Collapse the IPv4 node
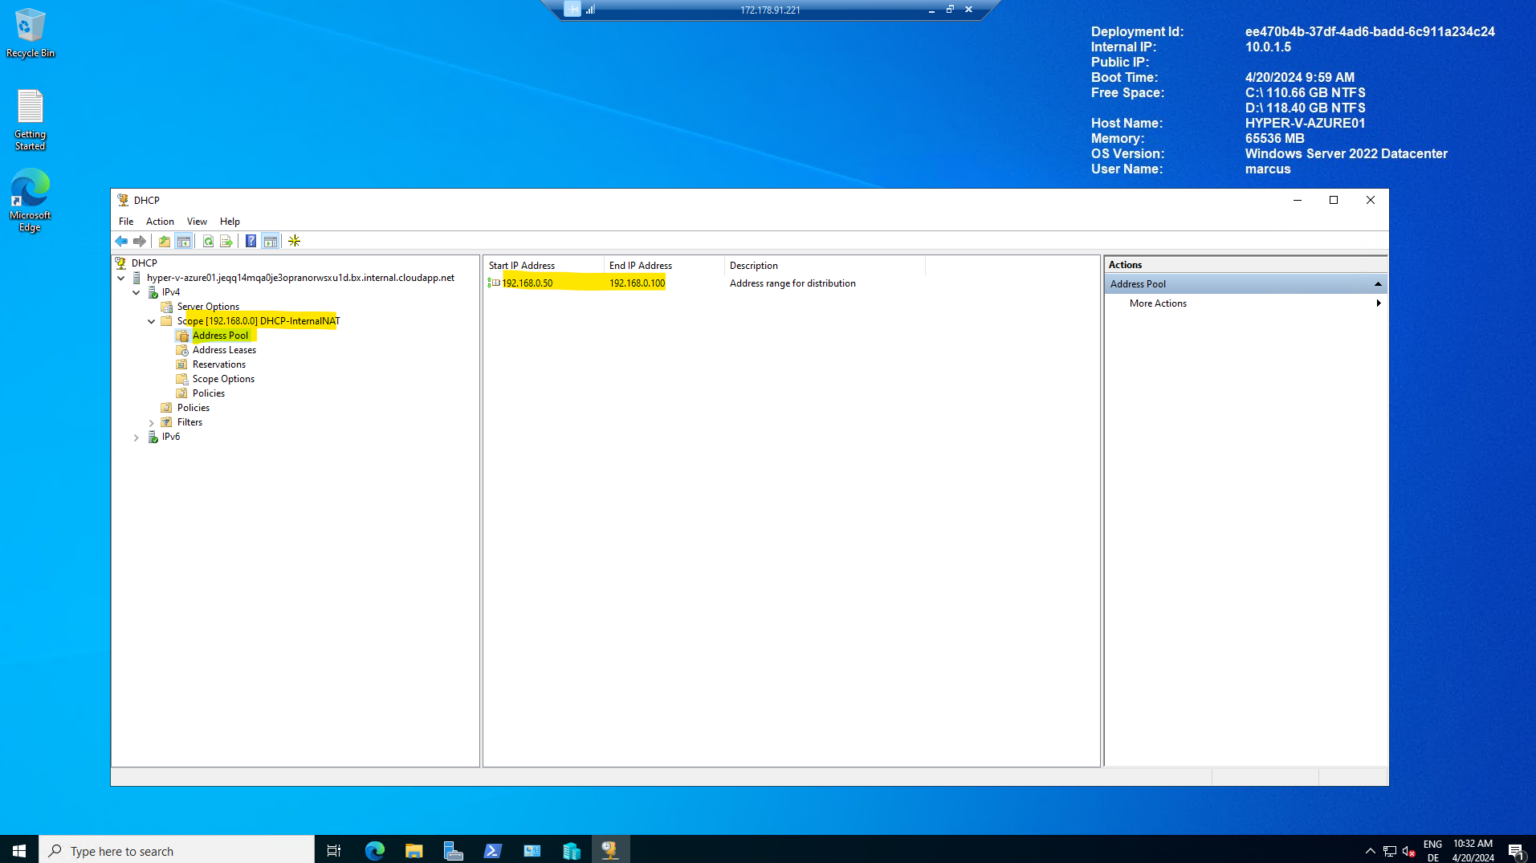1536x863 pixels. pos(136,292)
